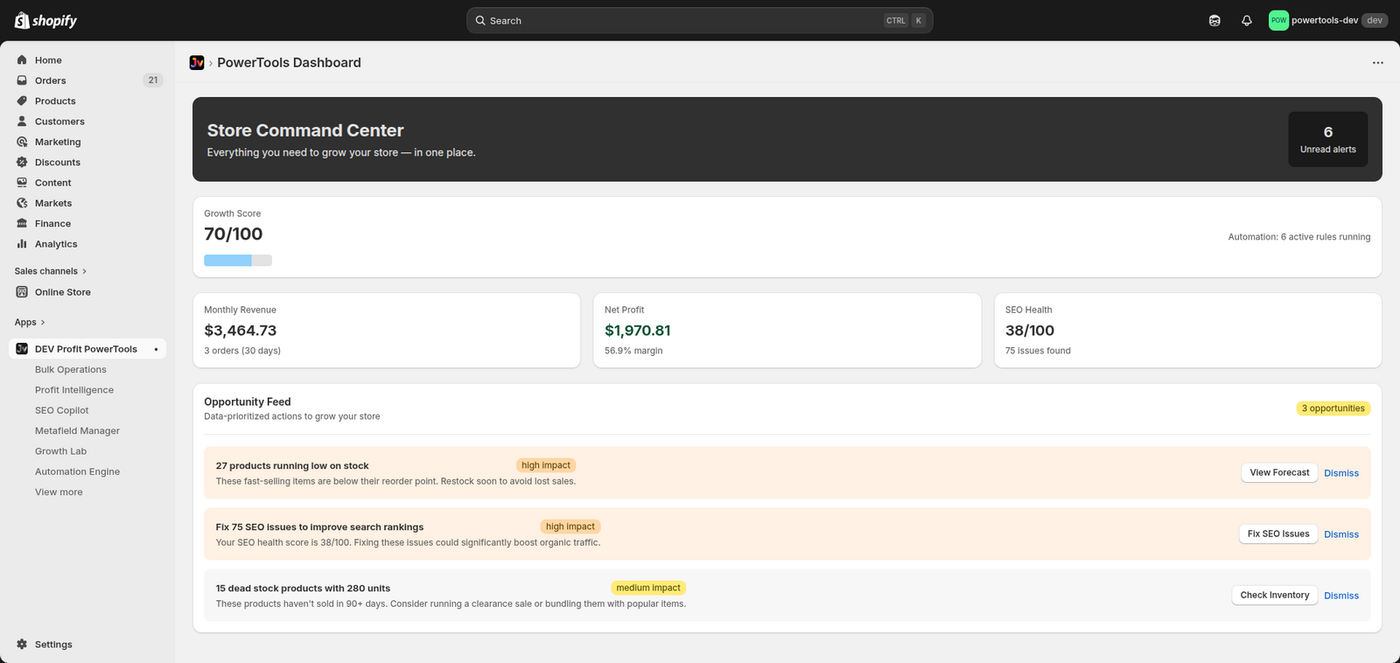Click the Opportunity Feed heading

[x=247, y=402]
